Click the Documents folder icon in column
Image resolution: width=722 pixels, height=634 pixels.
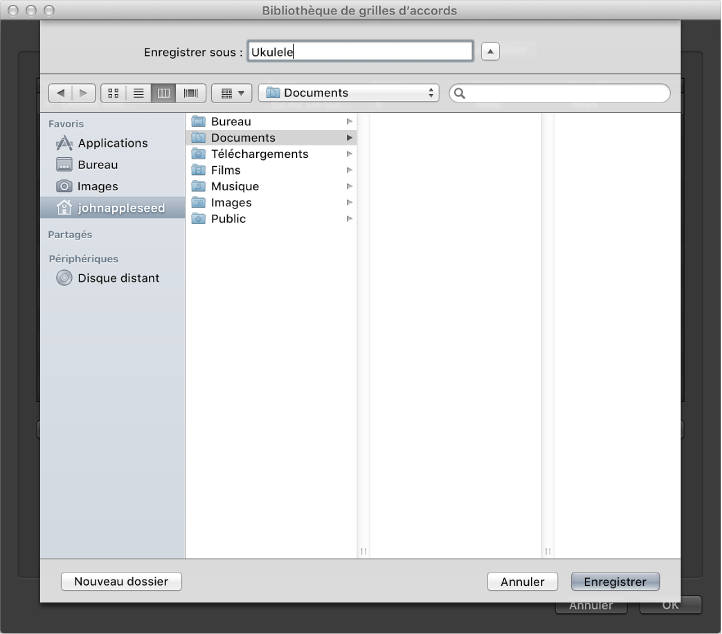[x=198, y=138]
